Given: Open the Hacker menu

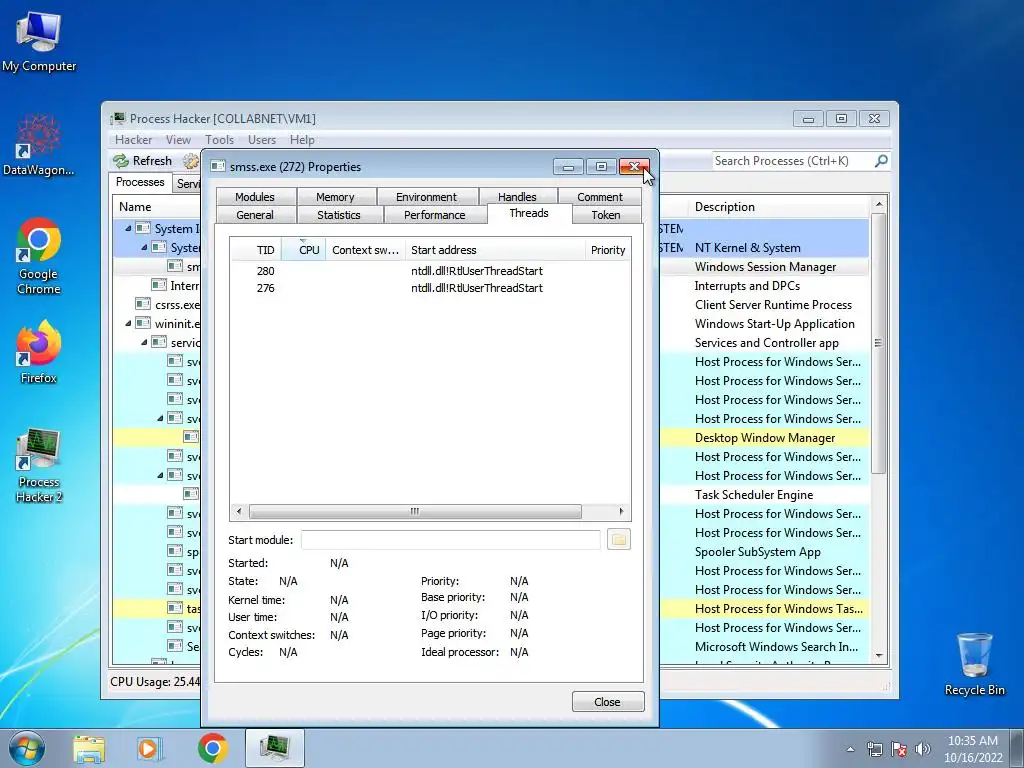Looking at the screenshot, I should (133, 140).
